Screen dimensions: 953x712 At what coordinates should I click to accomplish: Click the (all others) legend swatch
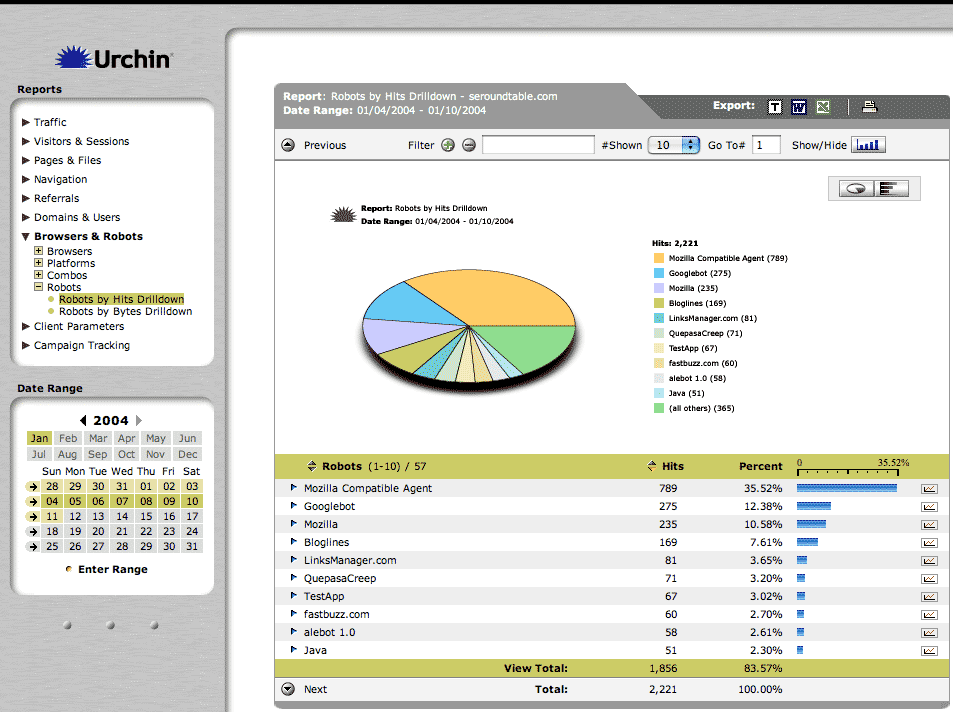point(659,409)
